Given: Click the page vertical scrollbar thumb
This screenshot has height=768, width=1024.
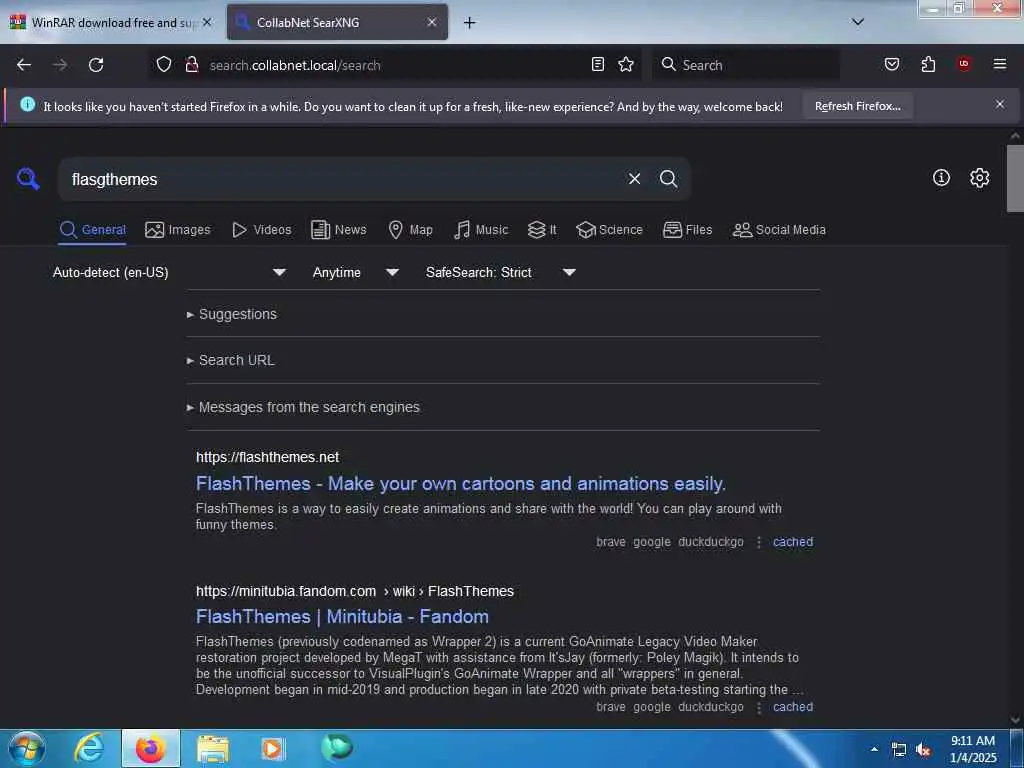Looking at the screenshot, I should 1015,178.
